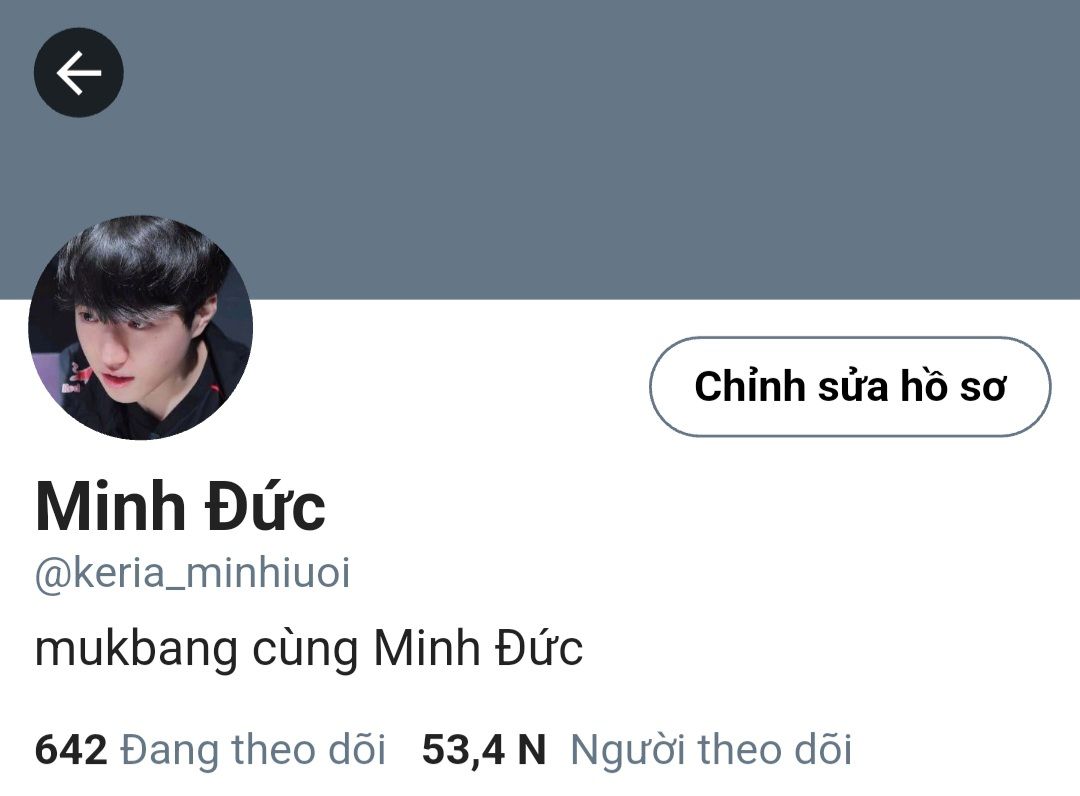Click the bio text mukbang cùng Minh Đức
The width and height of the screenshot is (1080, 796).
click(309, 649)
